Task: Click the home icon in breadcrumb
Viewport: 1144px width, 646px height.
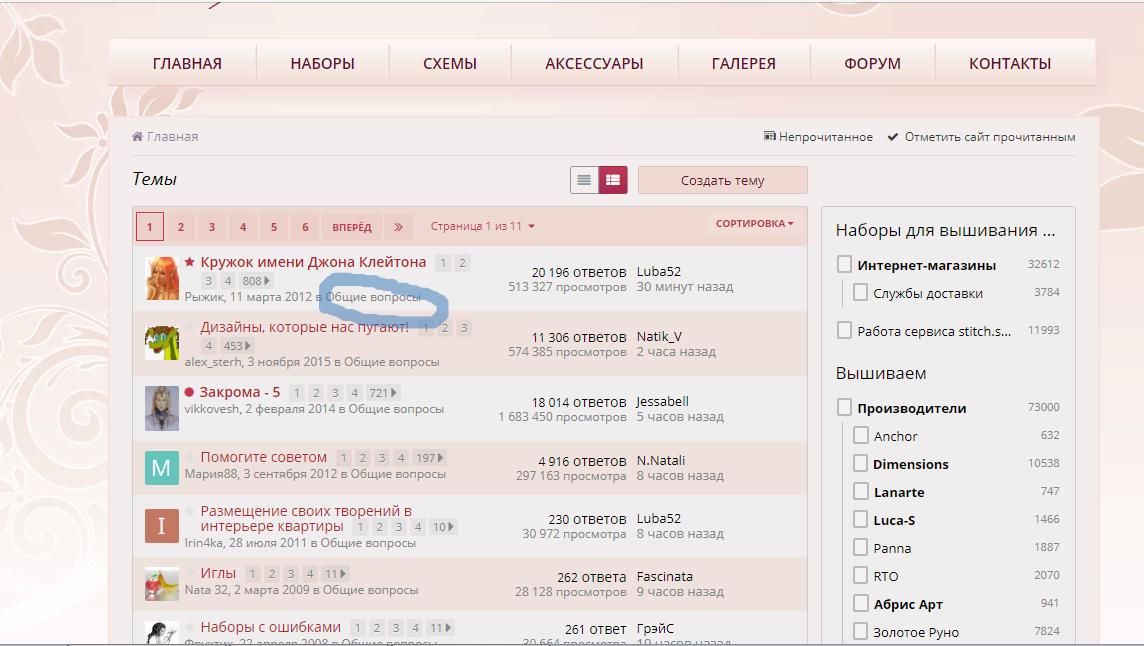Action: tap(138, 137)
